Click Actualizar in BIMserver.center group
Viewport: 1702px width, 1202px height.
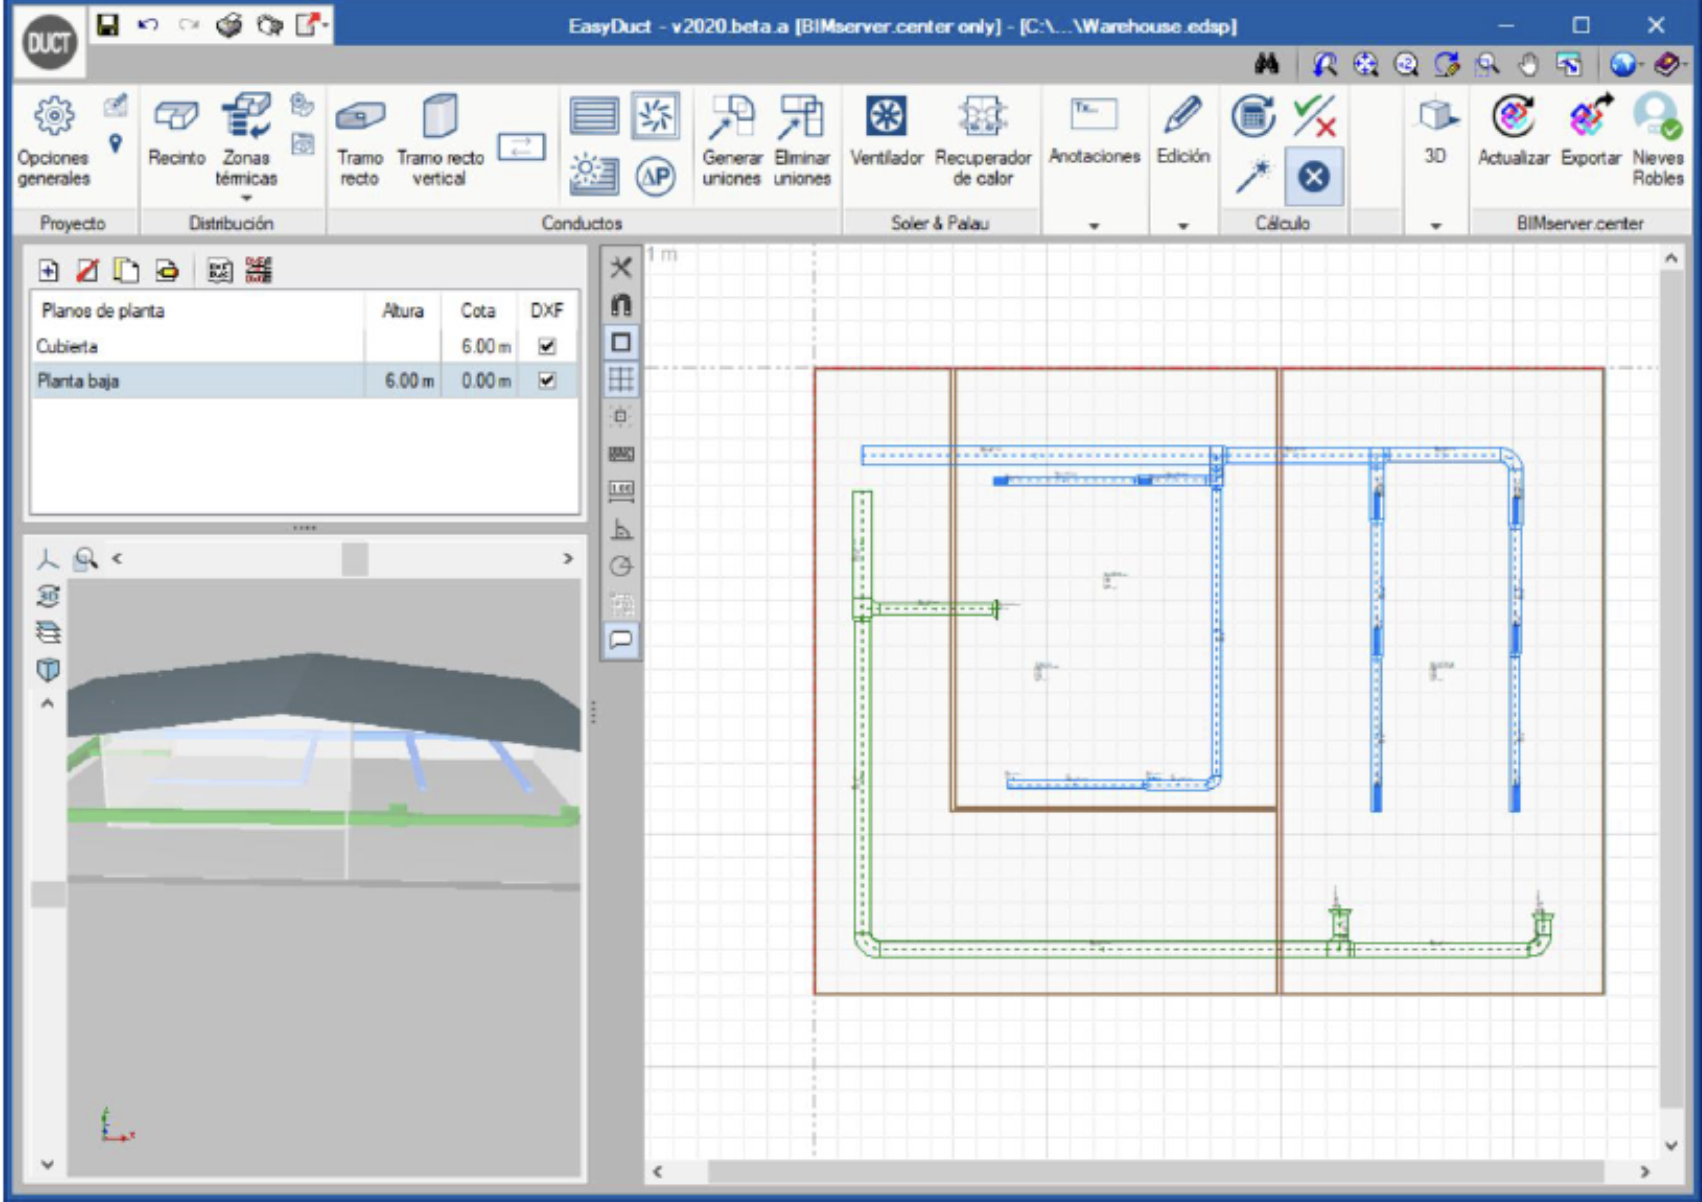tap(1513, 134)
